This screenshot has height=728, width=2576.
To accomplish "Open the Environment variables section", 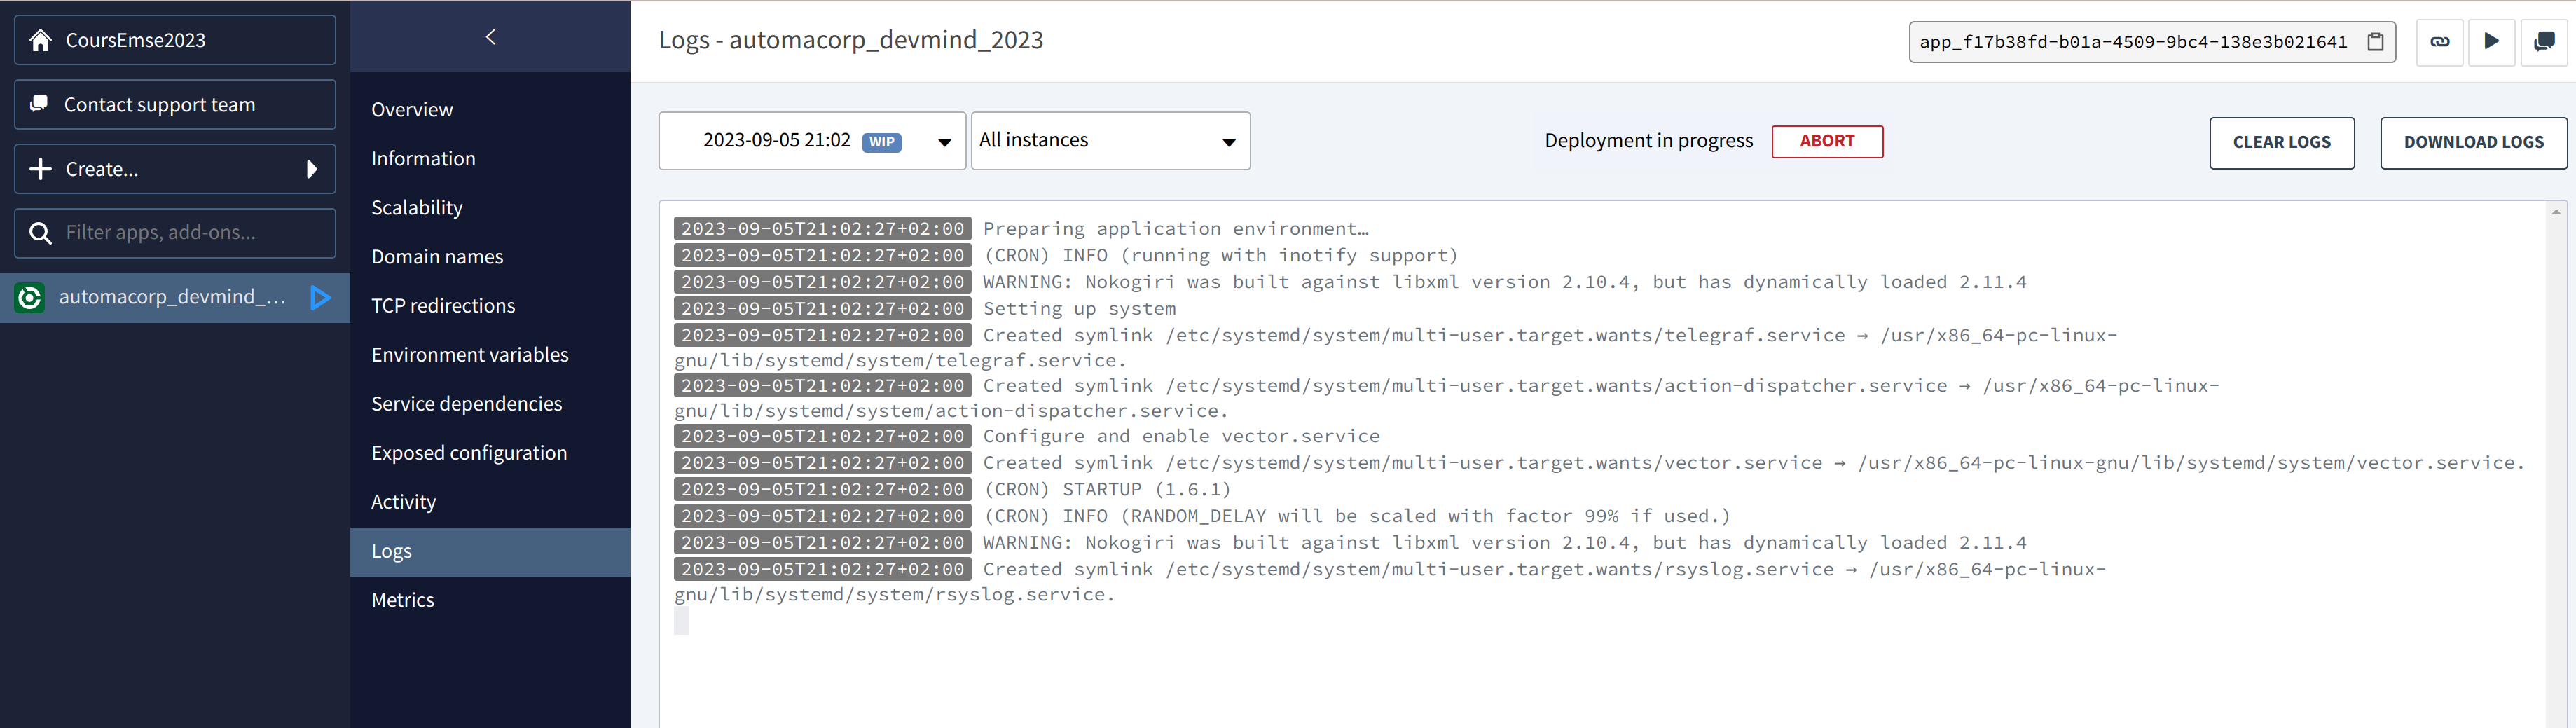I will click(470, 355).
